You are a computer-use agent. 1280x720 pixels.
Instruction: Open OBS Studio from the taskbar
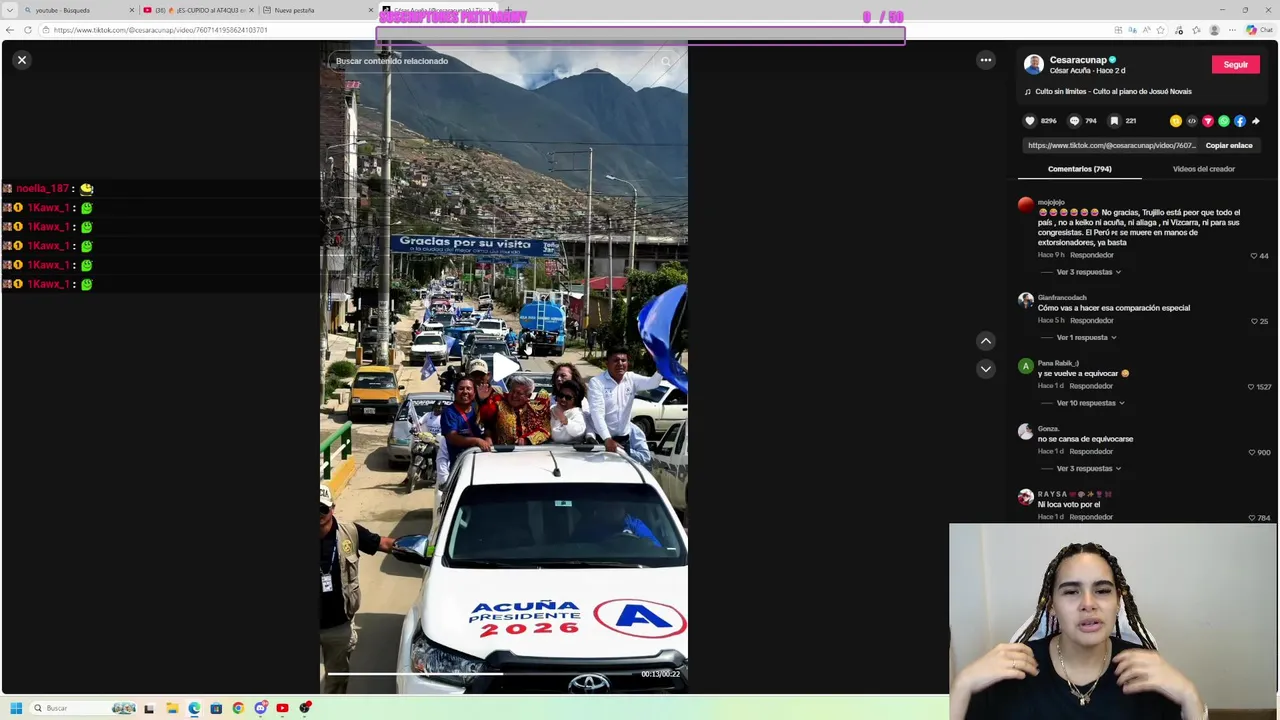click(305, 708)
